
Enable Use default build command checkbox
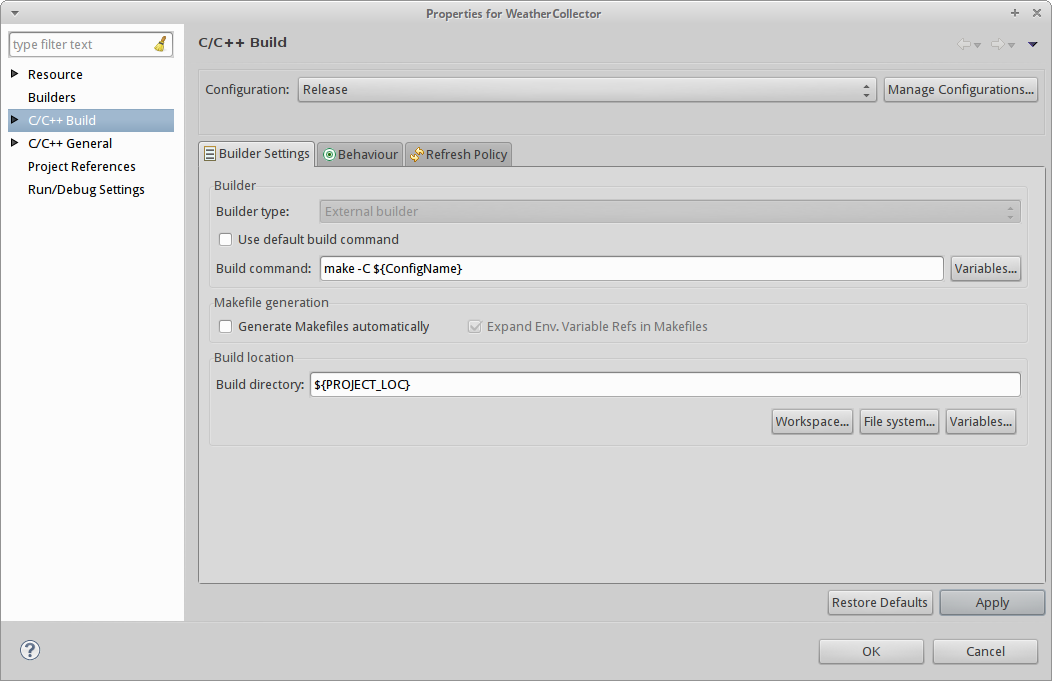point(226,240)
